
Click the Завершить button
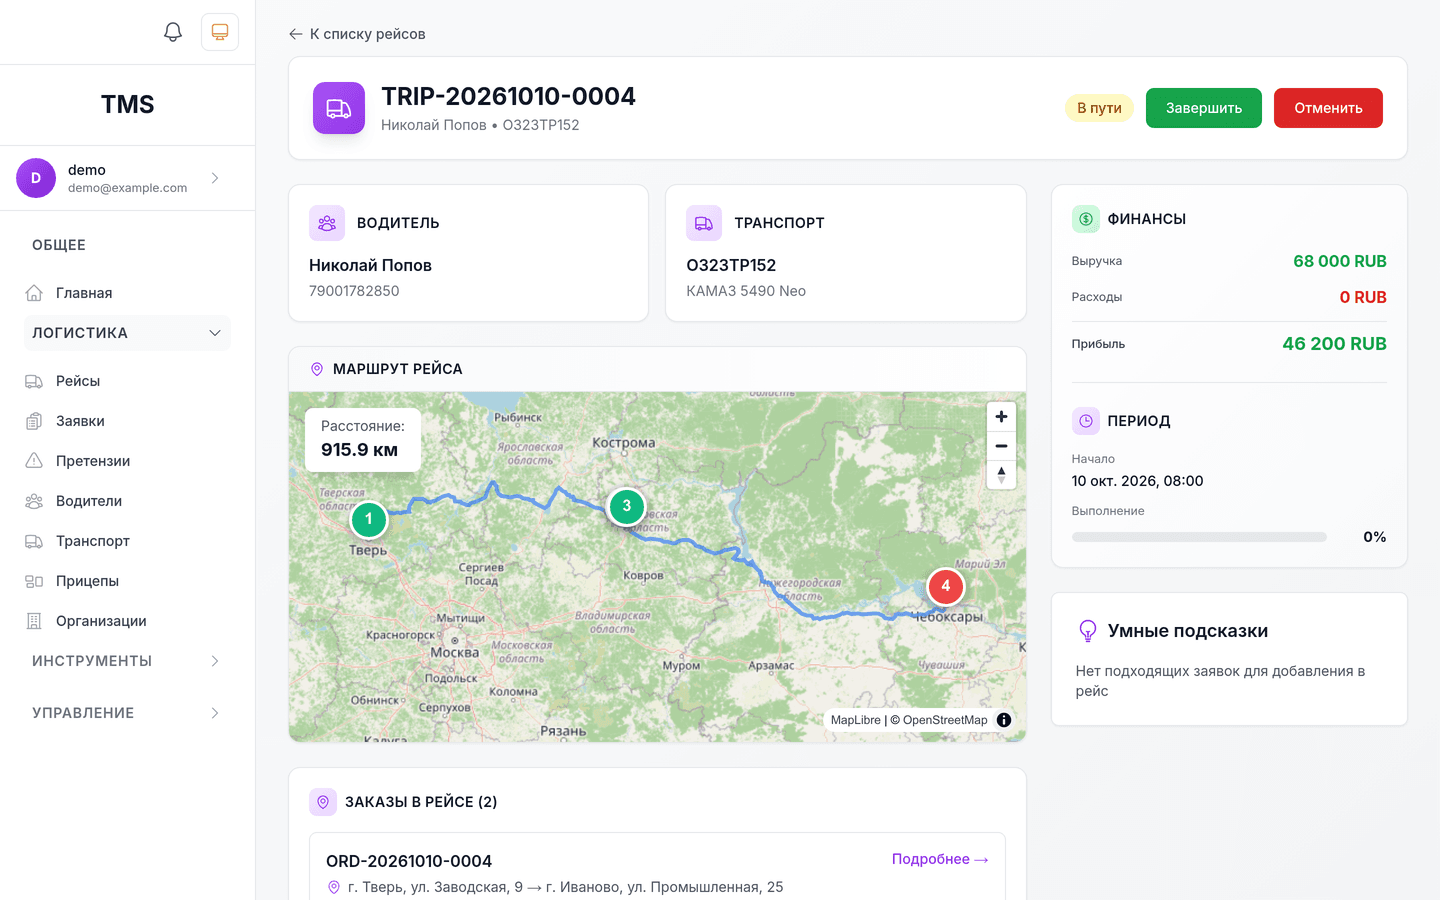(1204, 108)
